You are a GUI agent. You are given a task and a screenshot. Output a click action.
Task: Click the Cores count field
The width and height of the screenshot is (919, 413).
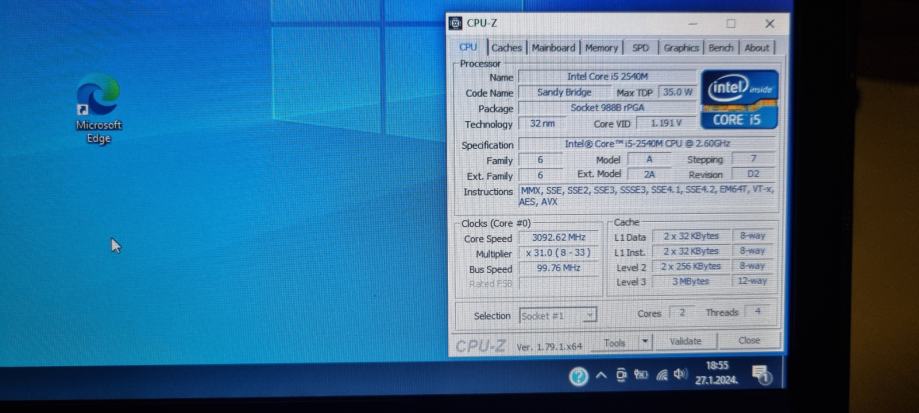tap(682, 313)
